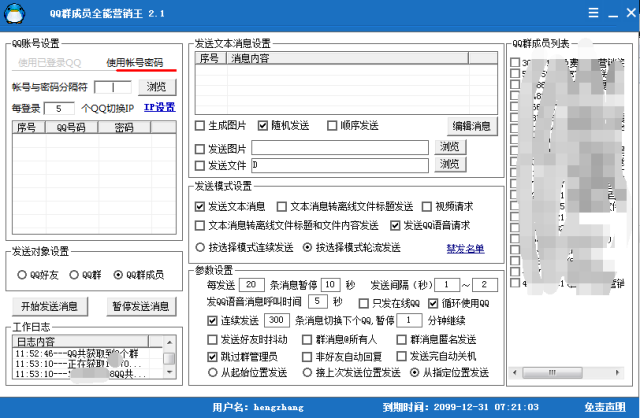Select the QQ群成员 radio button
This screenshot has width=640, height=418.
(x=118, y=275)
